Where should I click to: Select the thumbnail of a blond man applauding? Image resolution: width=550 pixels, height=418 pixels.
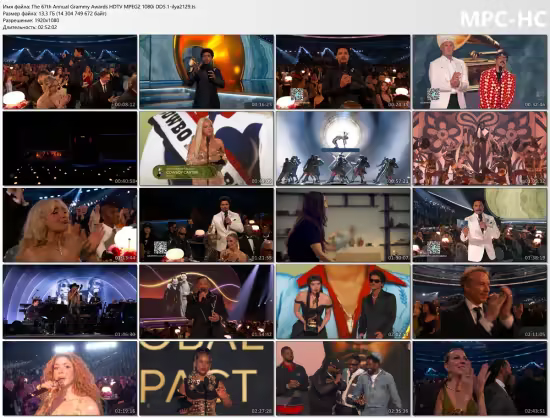point(480,302)
